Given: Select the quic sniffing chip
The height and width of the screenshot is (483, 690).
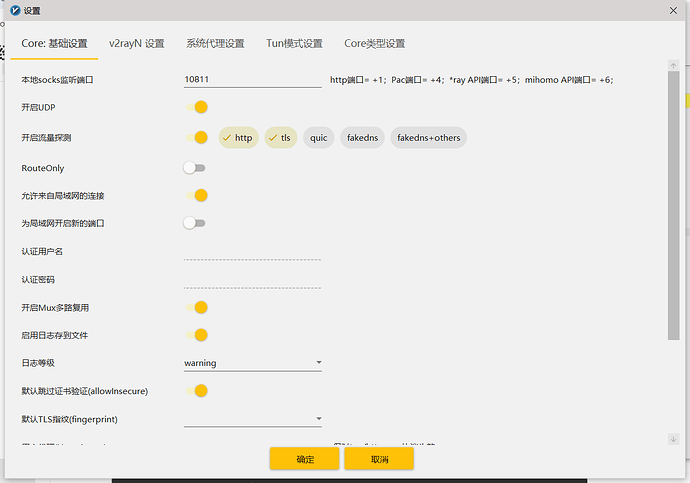Looking at the screenshot, I should (x=318, y=138).
